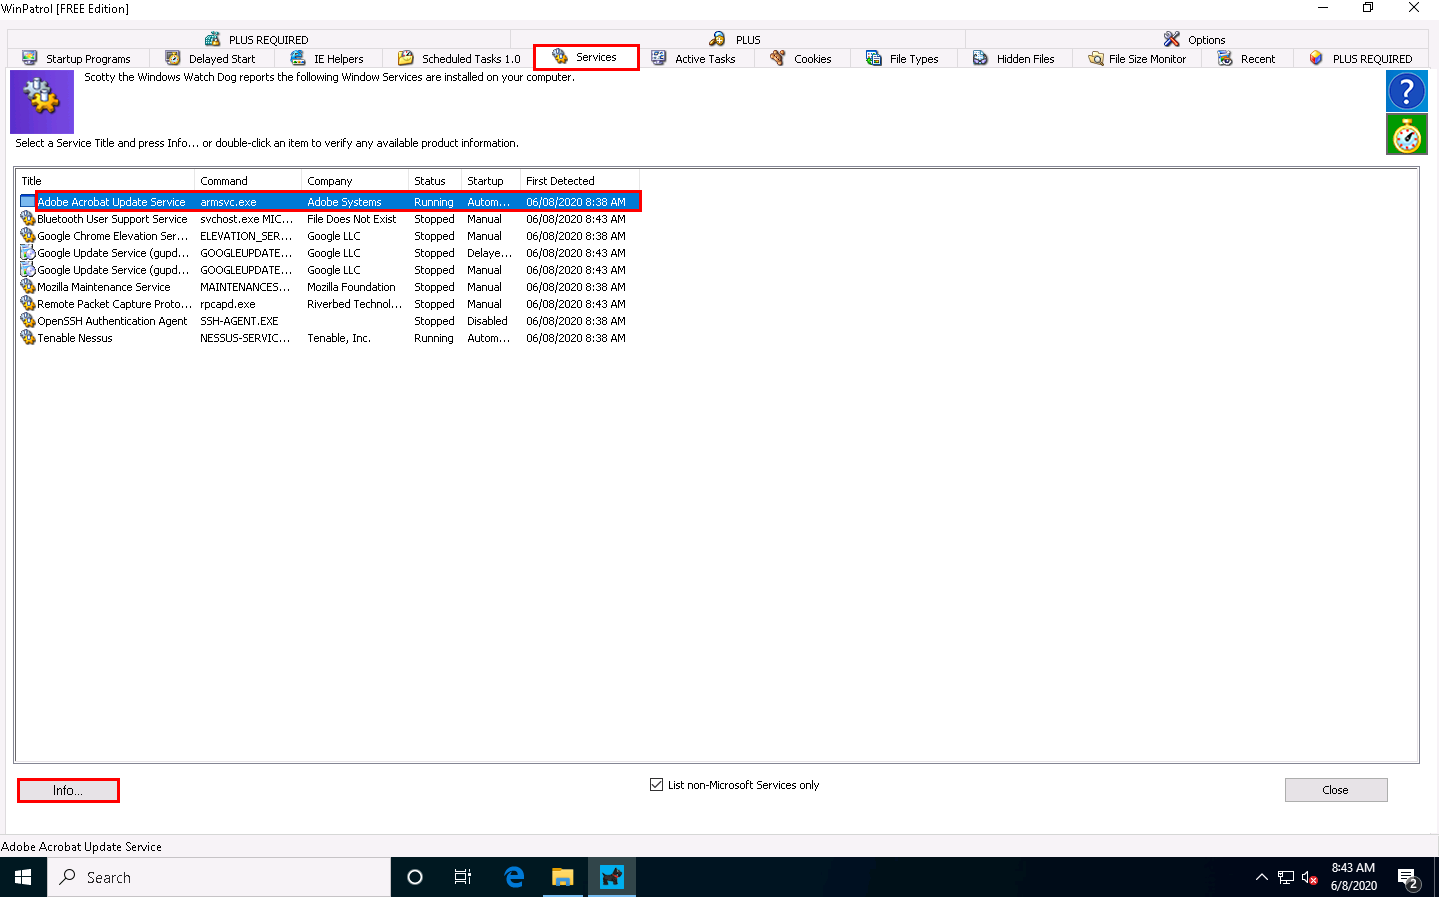Sort by the Startup column header
Image resolution: width=1439 pixels, height=897 pixels.
point(491,181)
